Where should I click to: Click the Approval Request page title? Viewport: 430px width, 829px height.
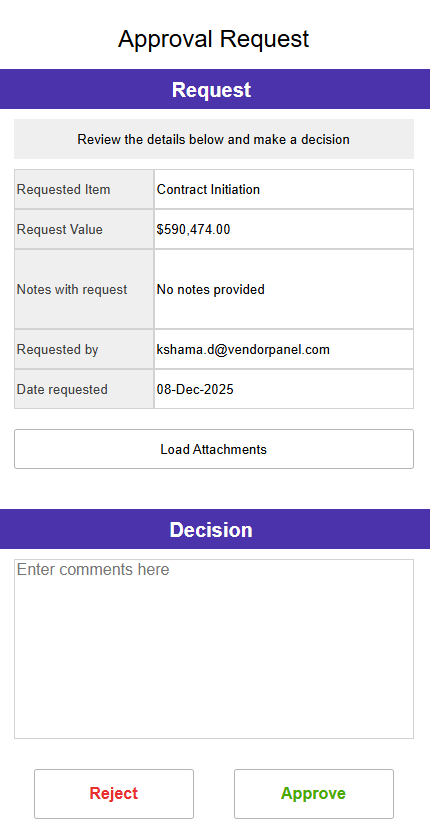click(214, 39)
